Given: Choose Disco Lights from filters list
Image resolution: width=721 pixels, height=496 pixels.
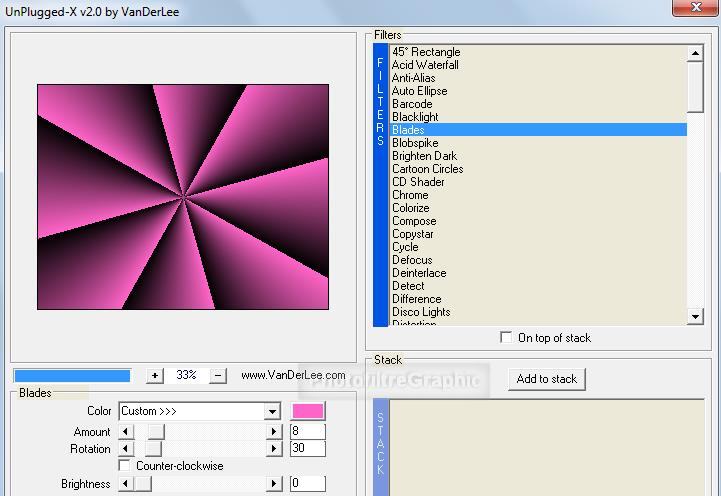Looking at the screenshot, I should [x=420, y=312].
